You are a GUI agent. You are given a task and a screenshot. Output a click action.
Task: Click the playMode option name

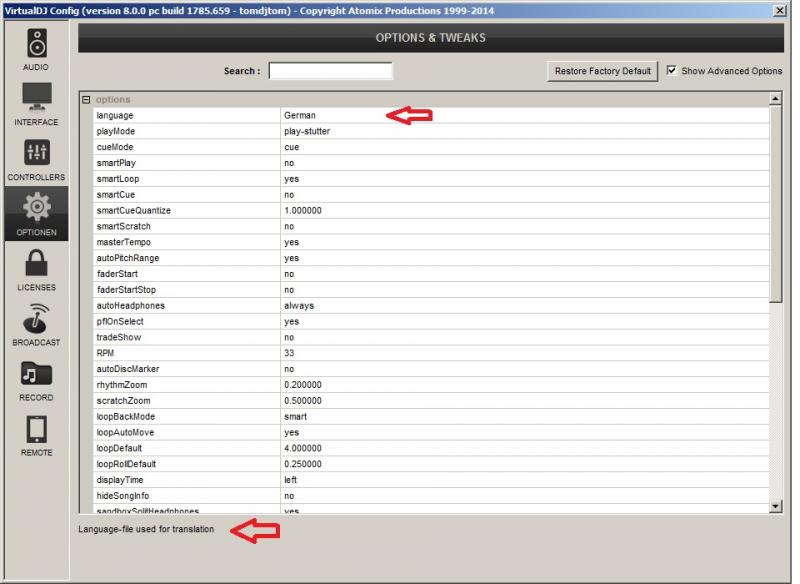tap(116, 131)
